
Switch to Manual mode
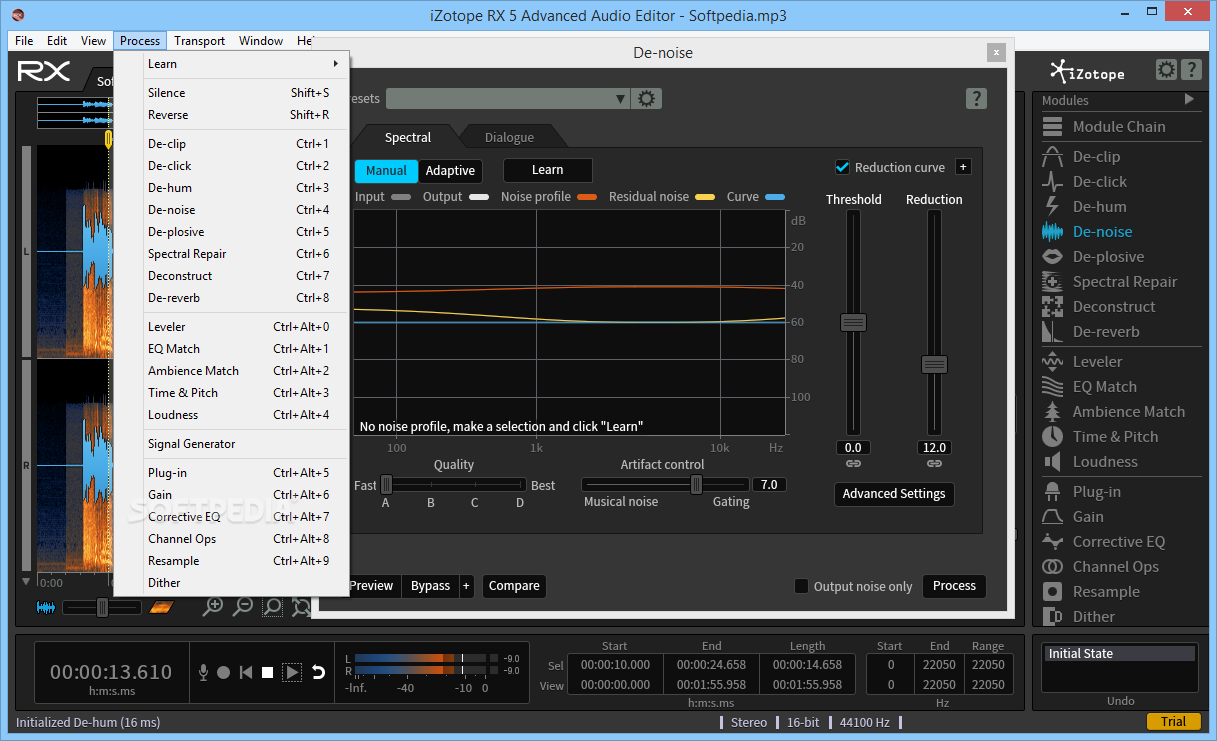386,171
